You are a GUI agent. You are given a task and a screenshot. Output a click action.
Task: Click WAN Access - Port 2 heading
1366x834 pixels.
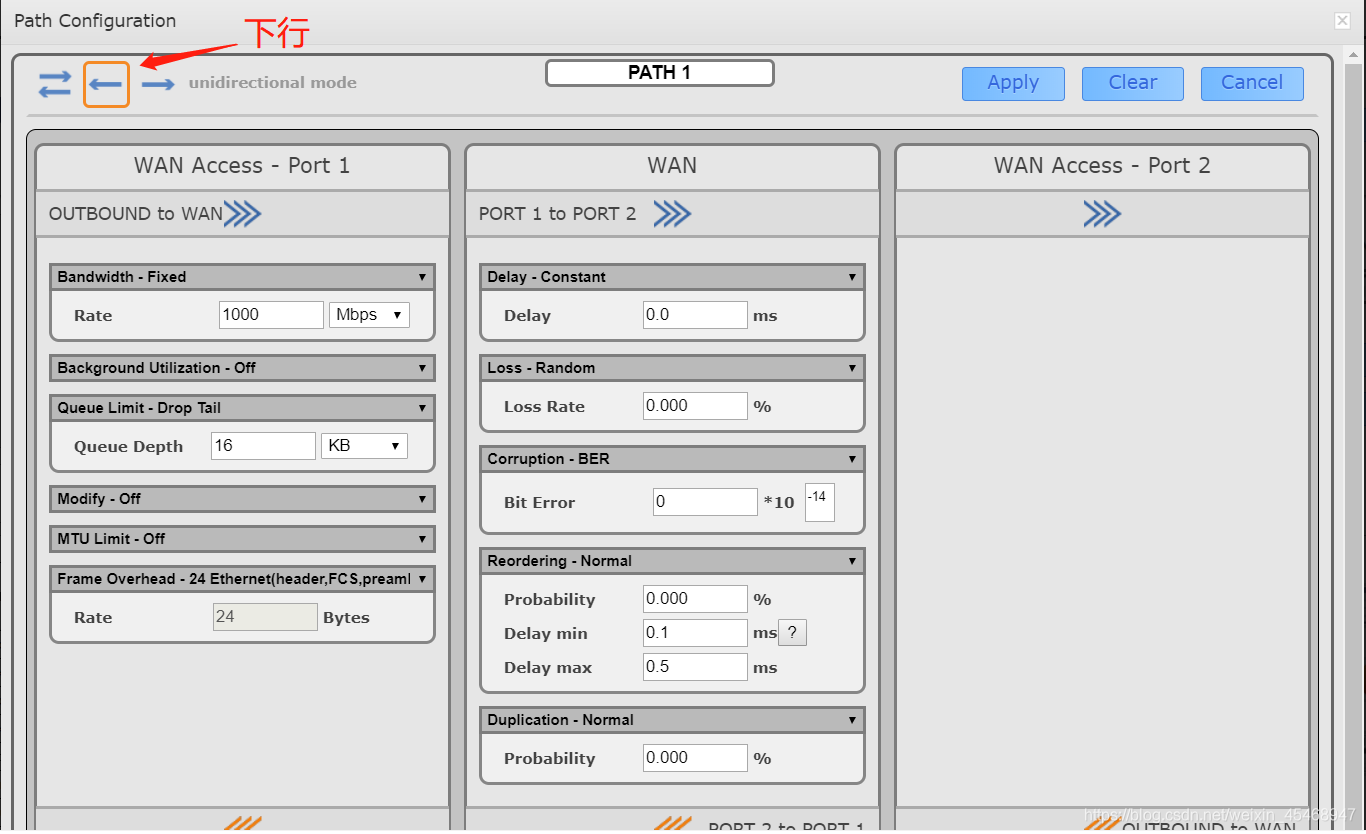(x=1102, y=166)
